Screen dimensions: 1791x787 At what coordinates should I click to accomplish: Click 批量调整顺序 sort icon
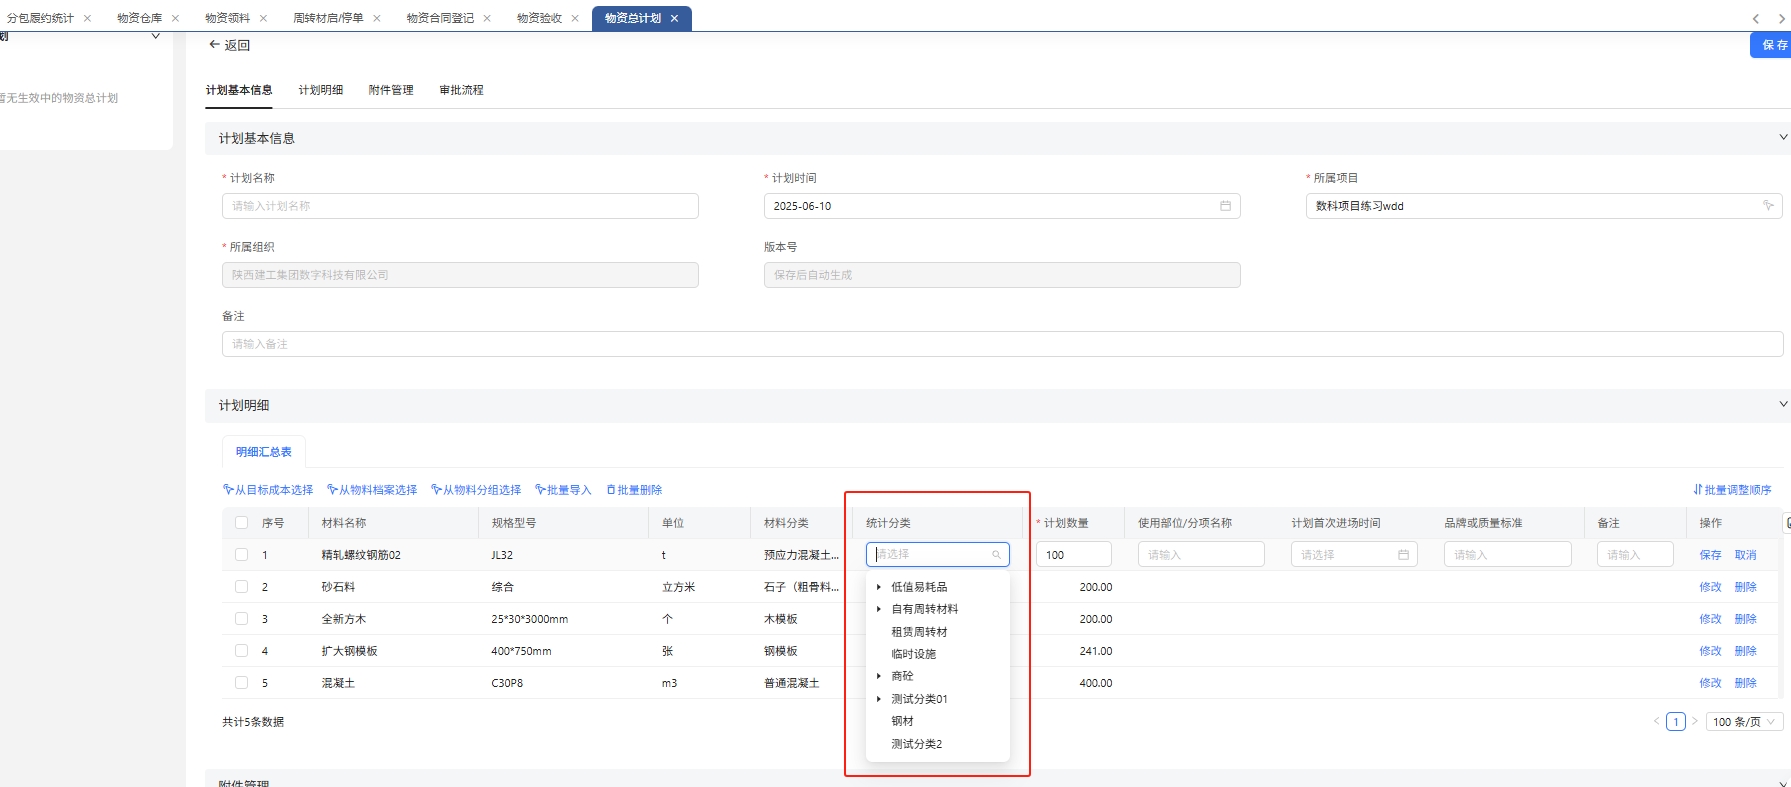[x=1697, y=490]
